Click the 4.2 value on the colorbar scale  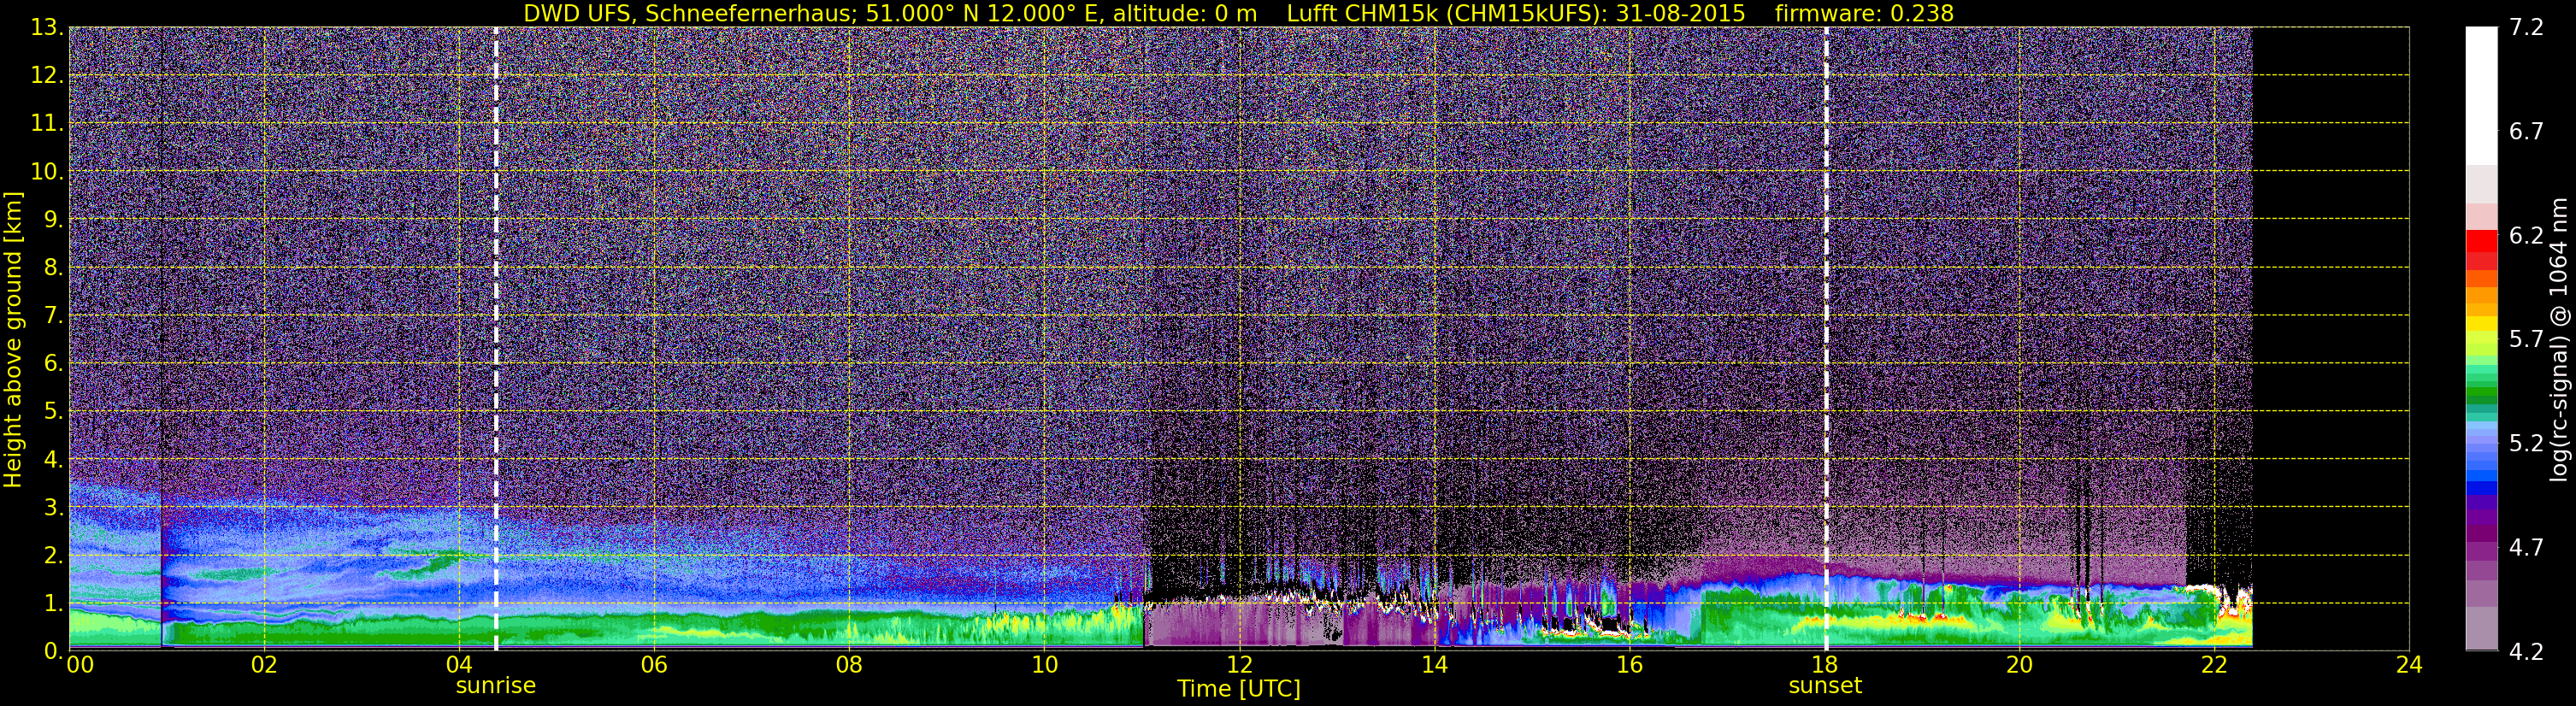pyautogui.click(x=2526, y=651)
